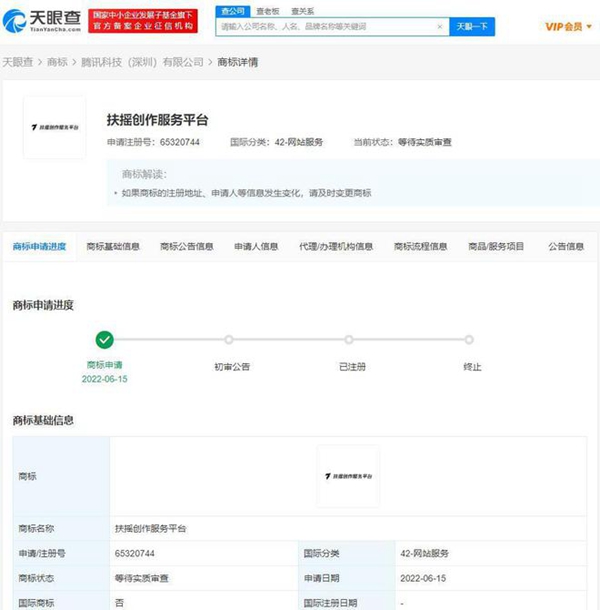
Task: Click the trademark logo thumbnail at top
Action: pyautogui.click(x=54, y=128)
